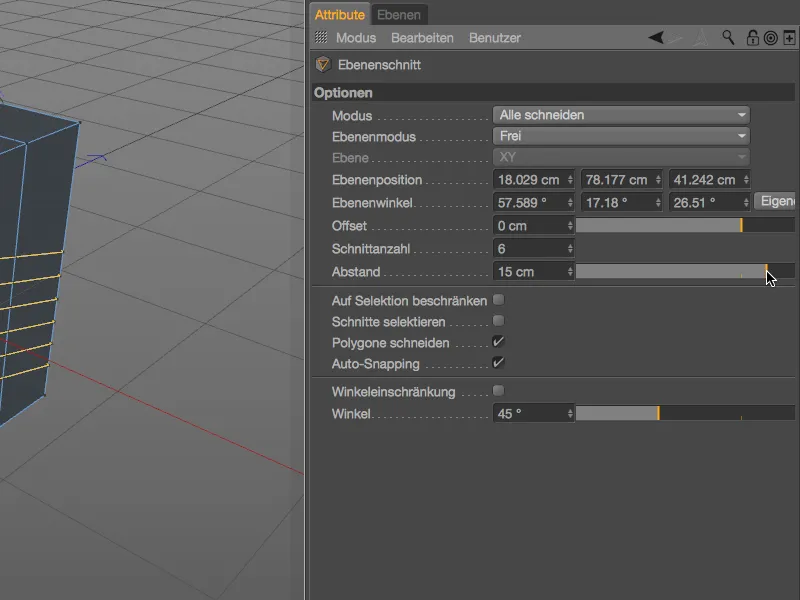Image resolution: width=800 pixels, height=600 pixels.
Task: Expand the Ebenenmodus dropdown set to Frei
Action: click(x=621, y=136)
